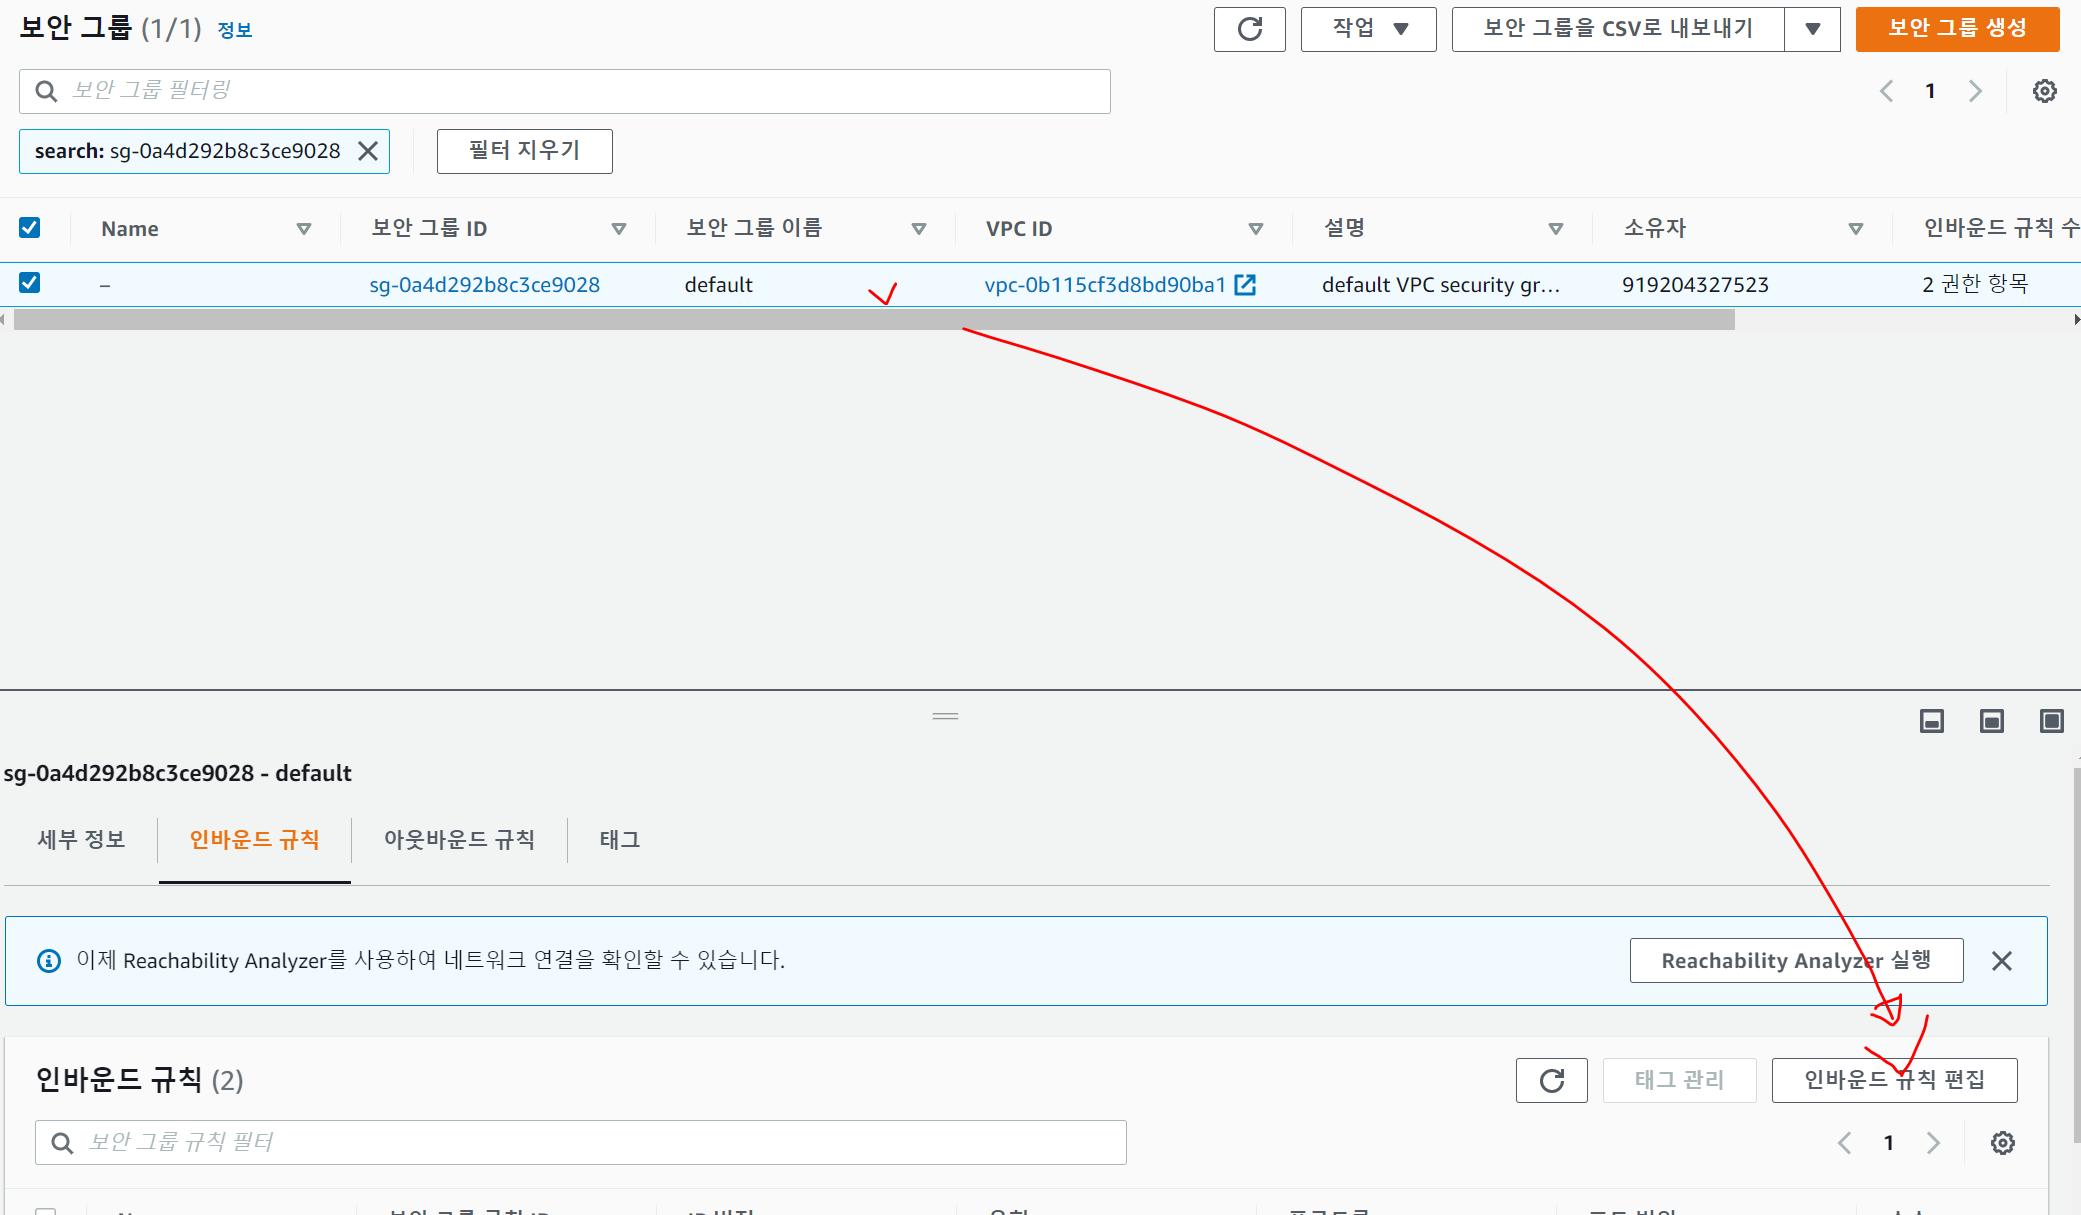This screenshot has width=2081, height=1215.
Task: Set details panel to half-height view
Action: pos(1991,721)
